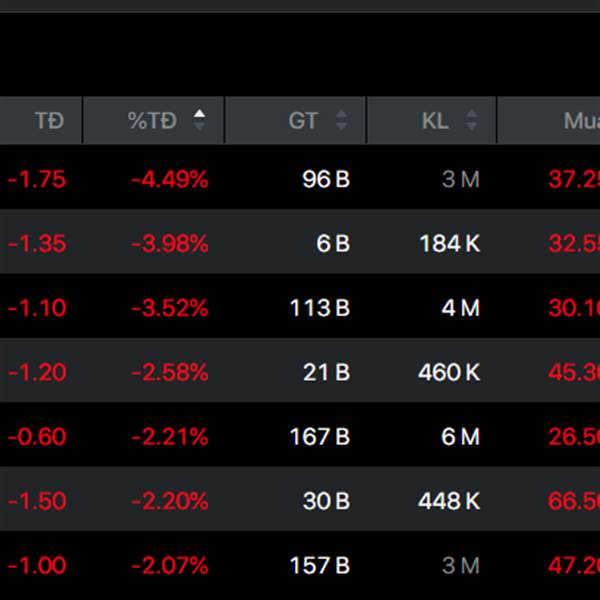Select the TĐ column header
Image resolution: width=600 pixels, height=600 pixels.
[41, 120]
